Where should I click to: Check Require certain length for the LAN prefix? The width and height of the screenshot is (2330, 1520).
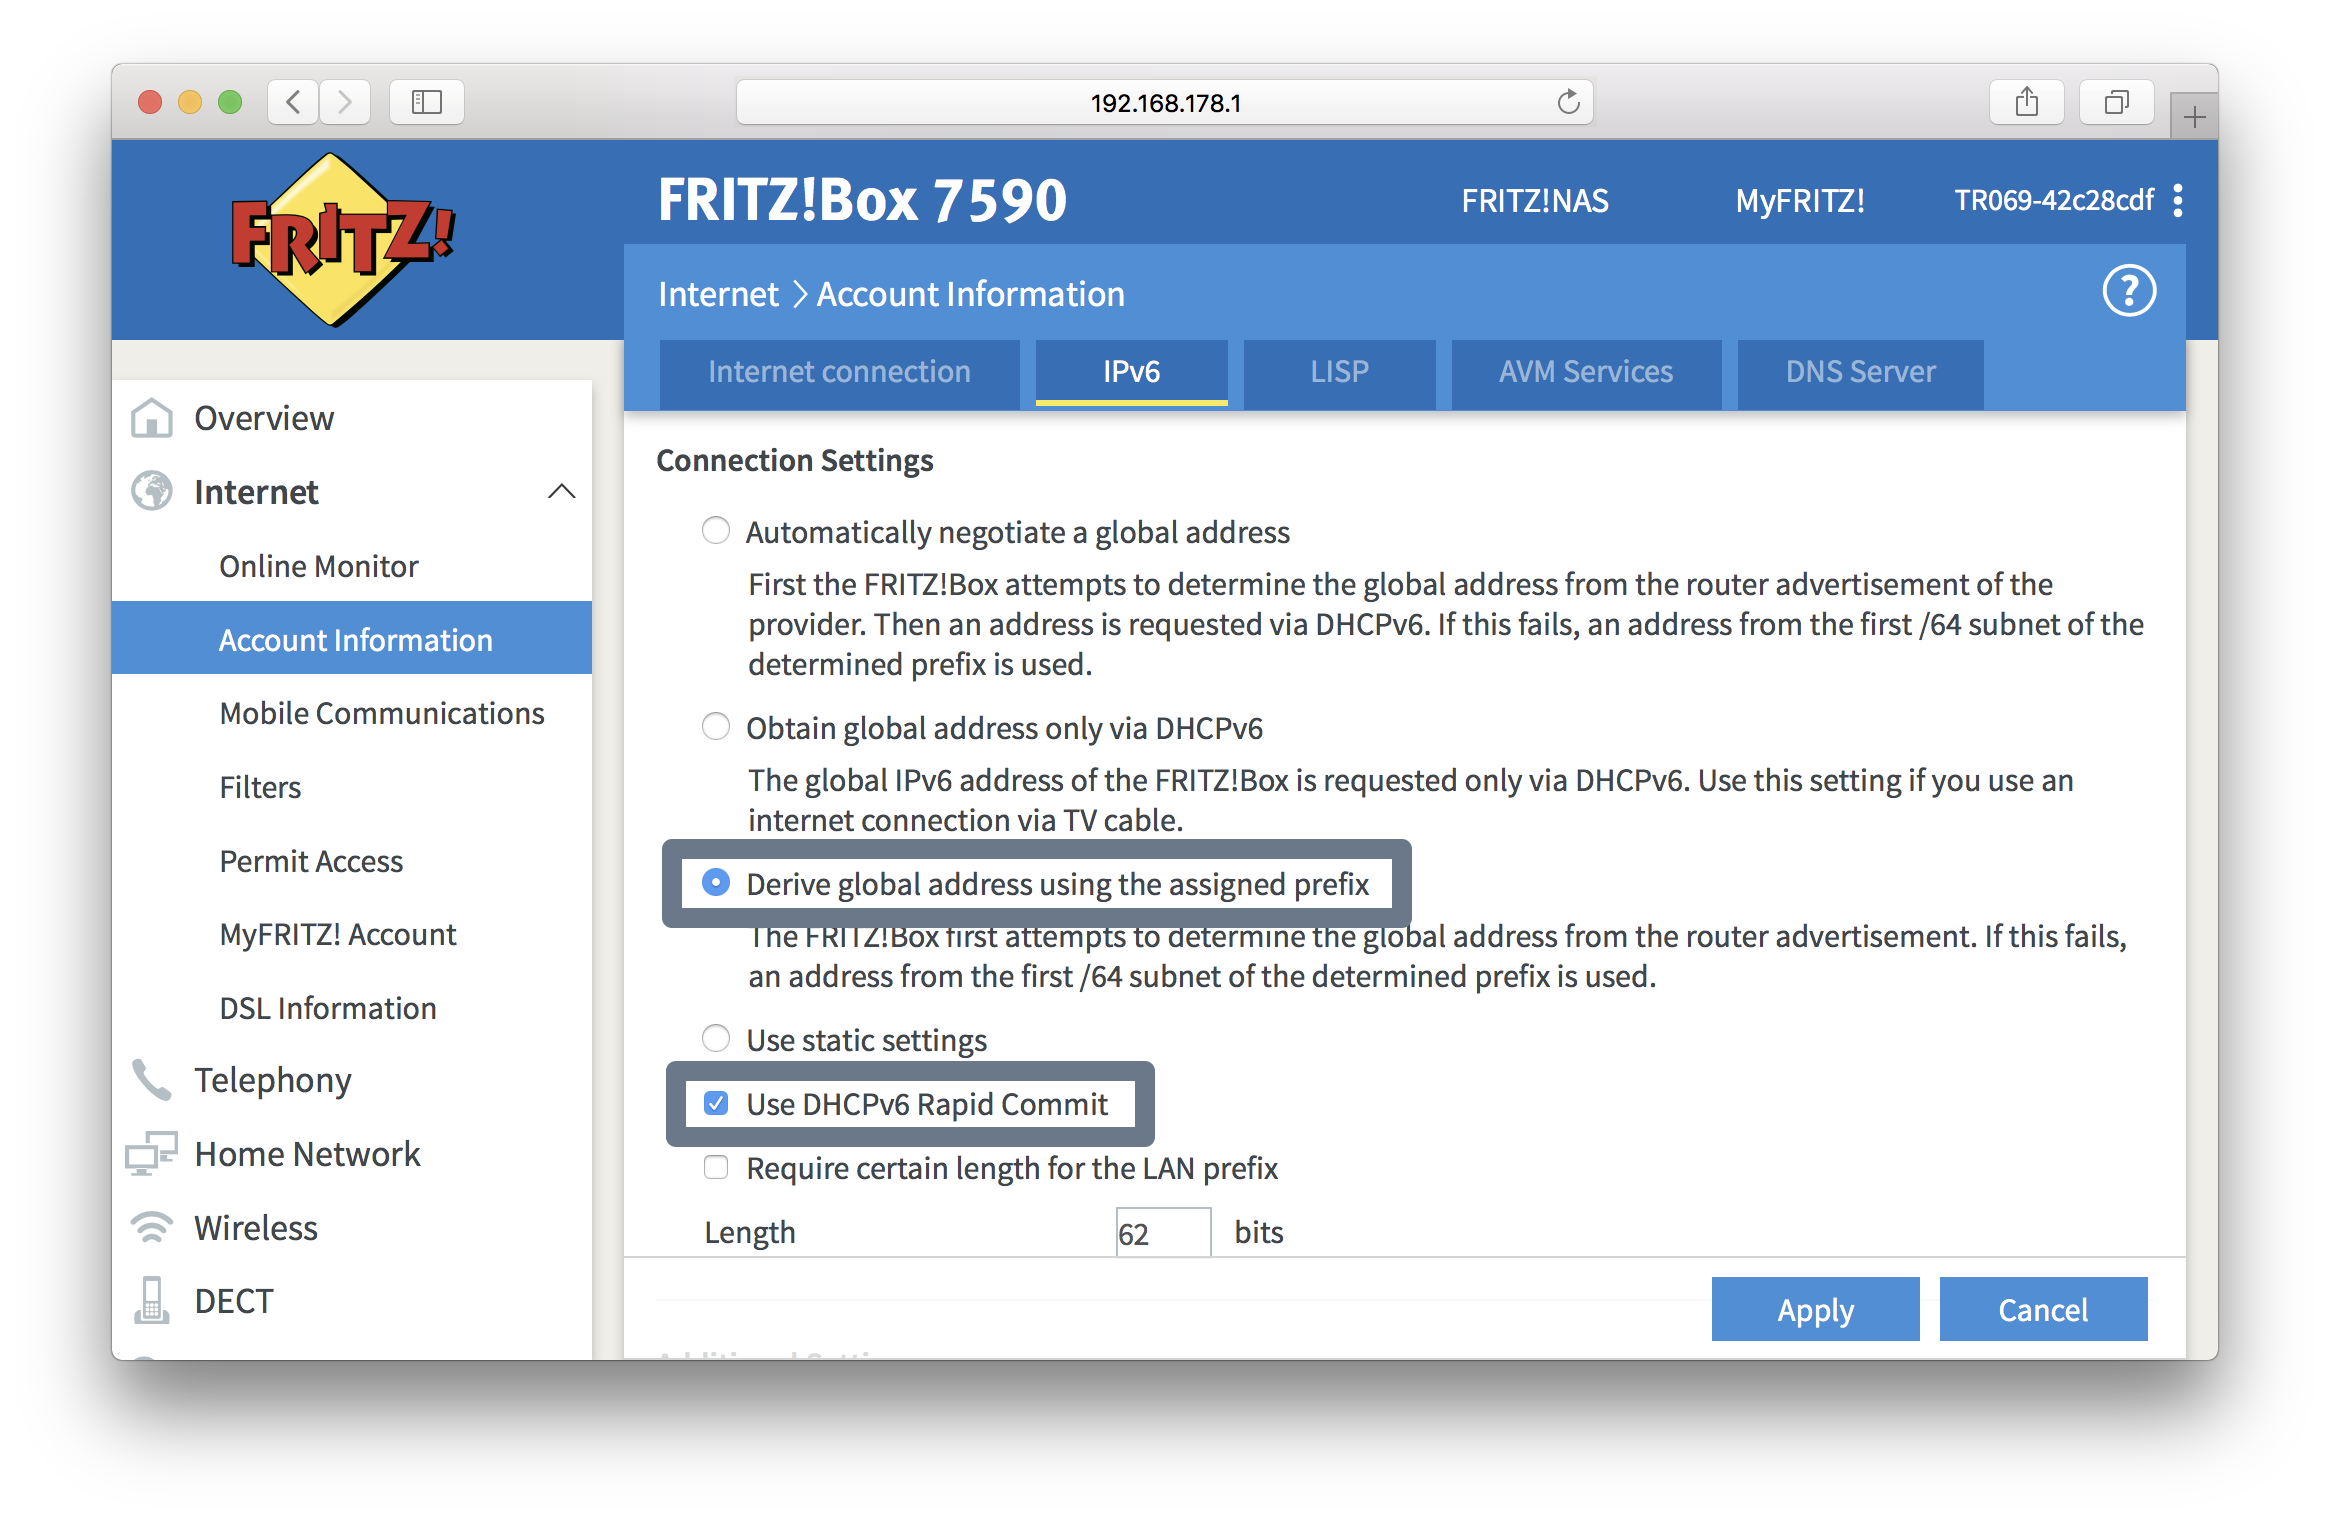[716, 1167]
